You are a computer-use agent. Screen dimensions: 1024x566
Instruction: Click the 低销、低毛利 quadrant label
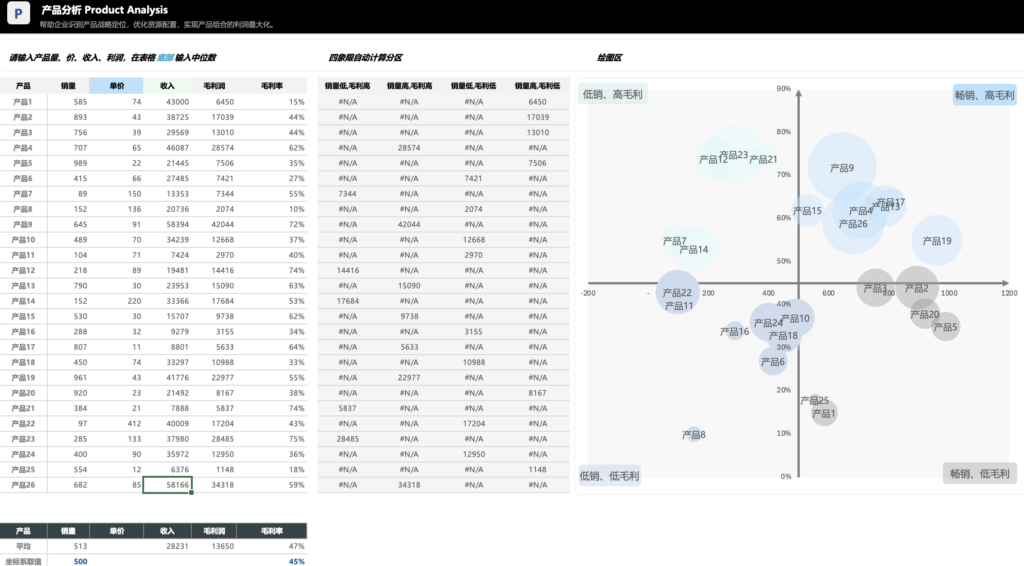point(609,475)
